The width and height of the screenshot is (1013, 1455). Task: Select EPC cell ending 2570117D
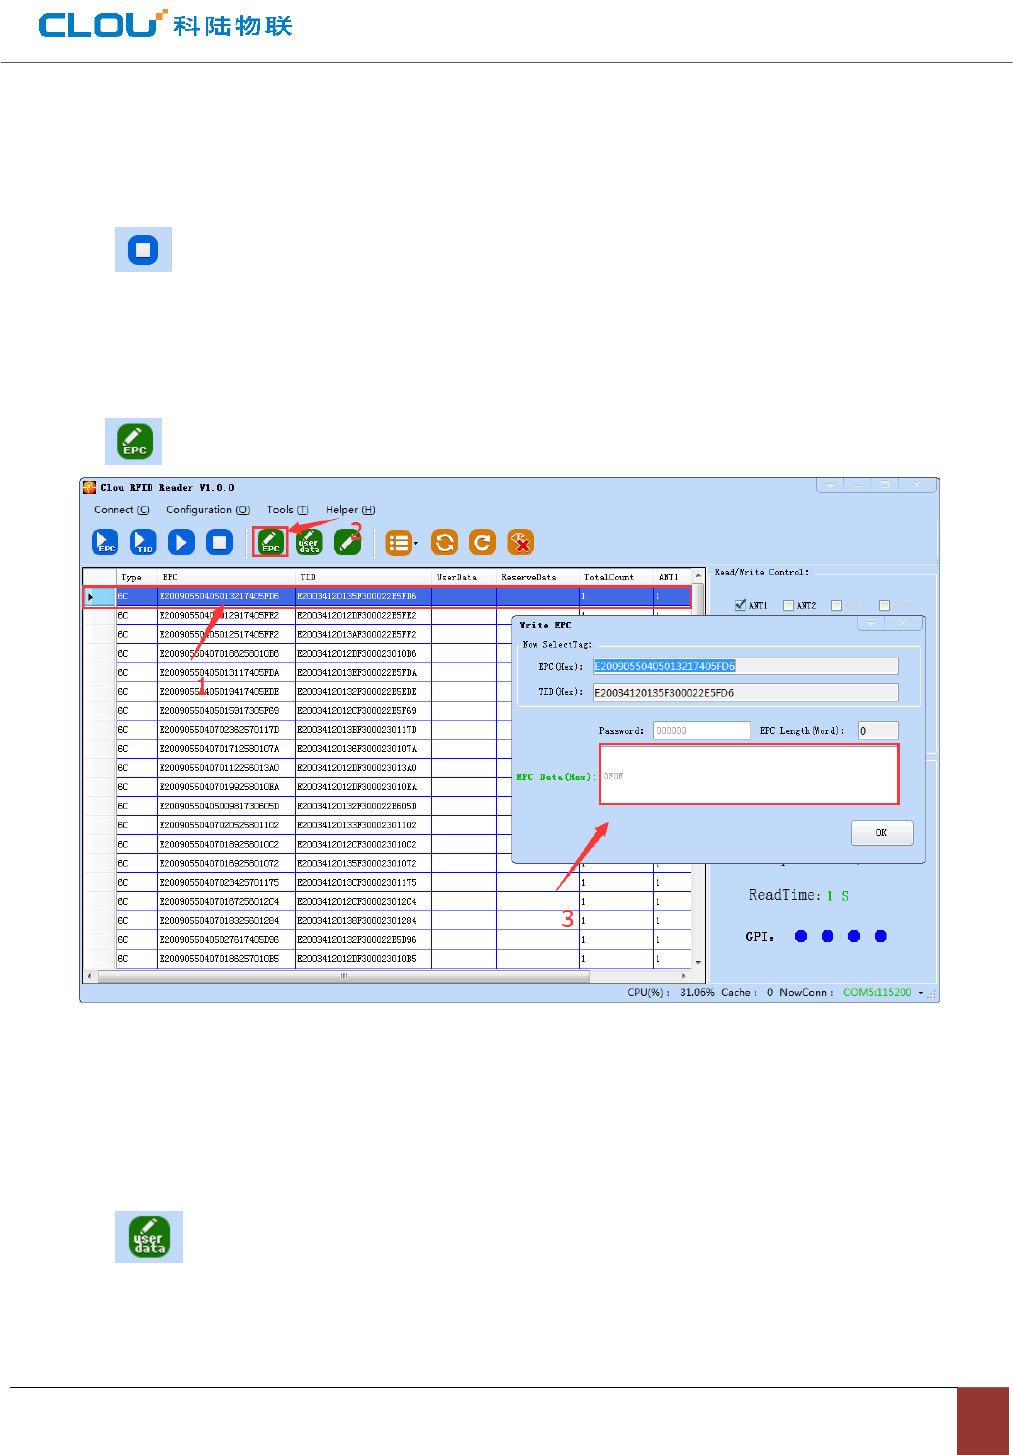(226, 730)
